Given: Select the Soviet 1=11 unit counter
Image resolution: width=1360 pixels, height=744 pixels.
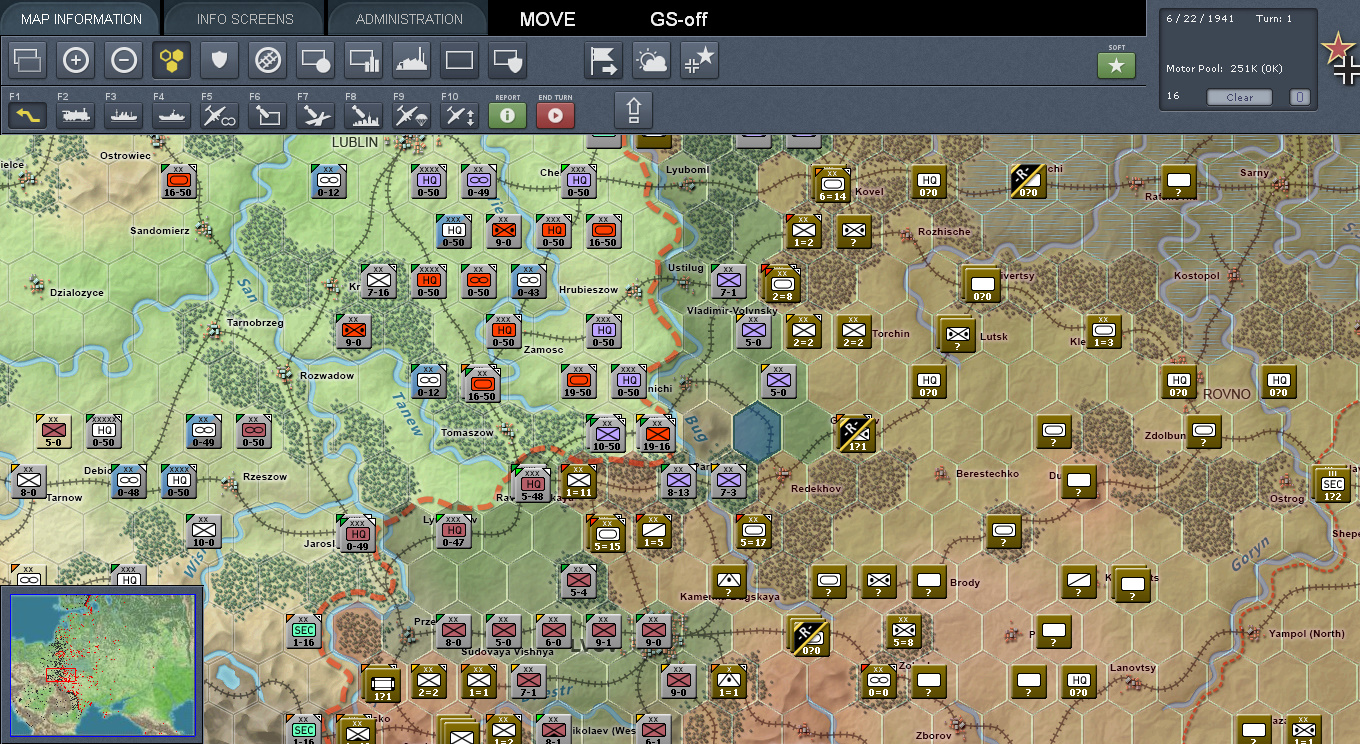Looking at the screenshot, I should coord(579,480).
